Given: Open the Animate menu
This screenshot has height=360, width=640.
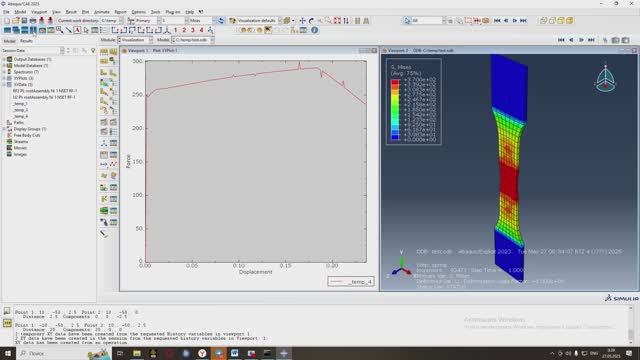Looking at the screenshot, I should (102, 12).
